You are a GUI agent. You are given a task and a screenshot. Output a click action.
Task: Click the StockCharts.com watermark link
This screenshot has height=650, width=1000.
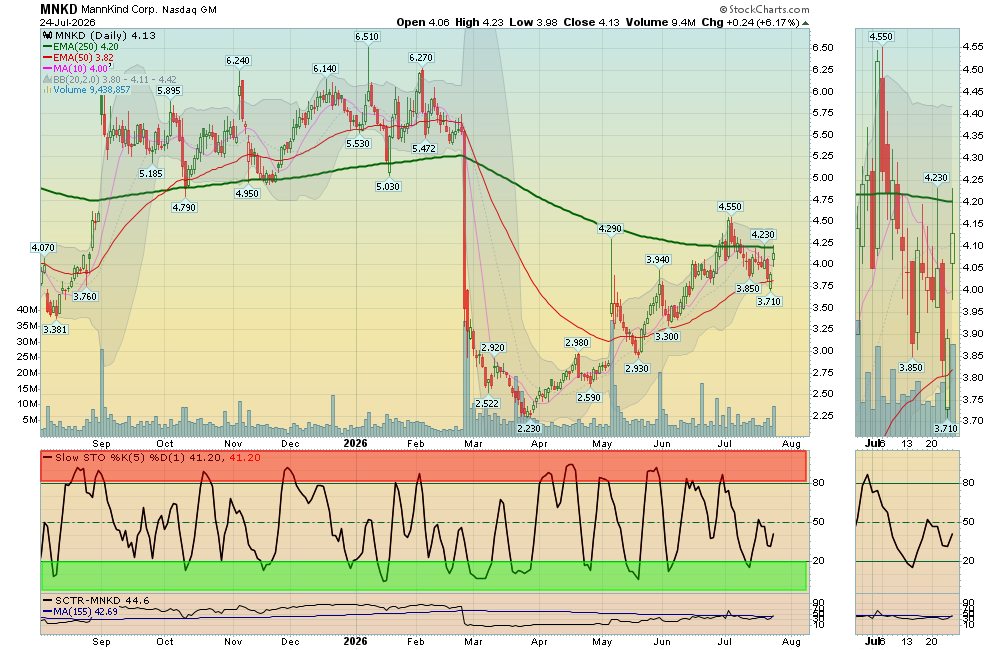(764, 10)
